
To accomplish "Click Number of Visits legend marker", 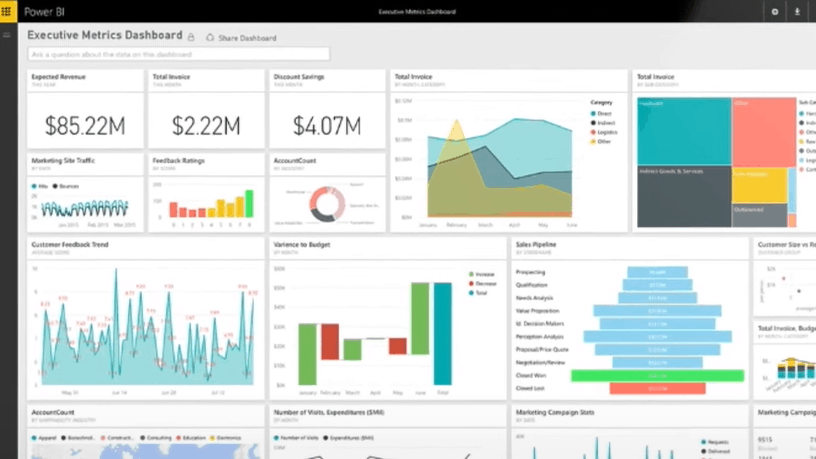I will (x=276, y=438).
